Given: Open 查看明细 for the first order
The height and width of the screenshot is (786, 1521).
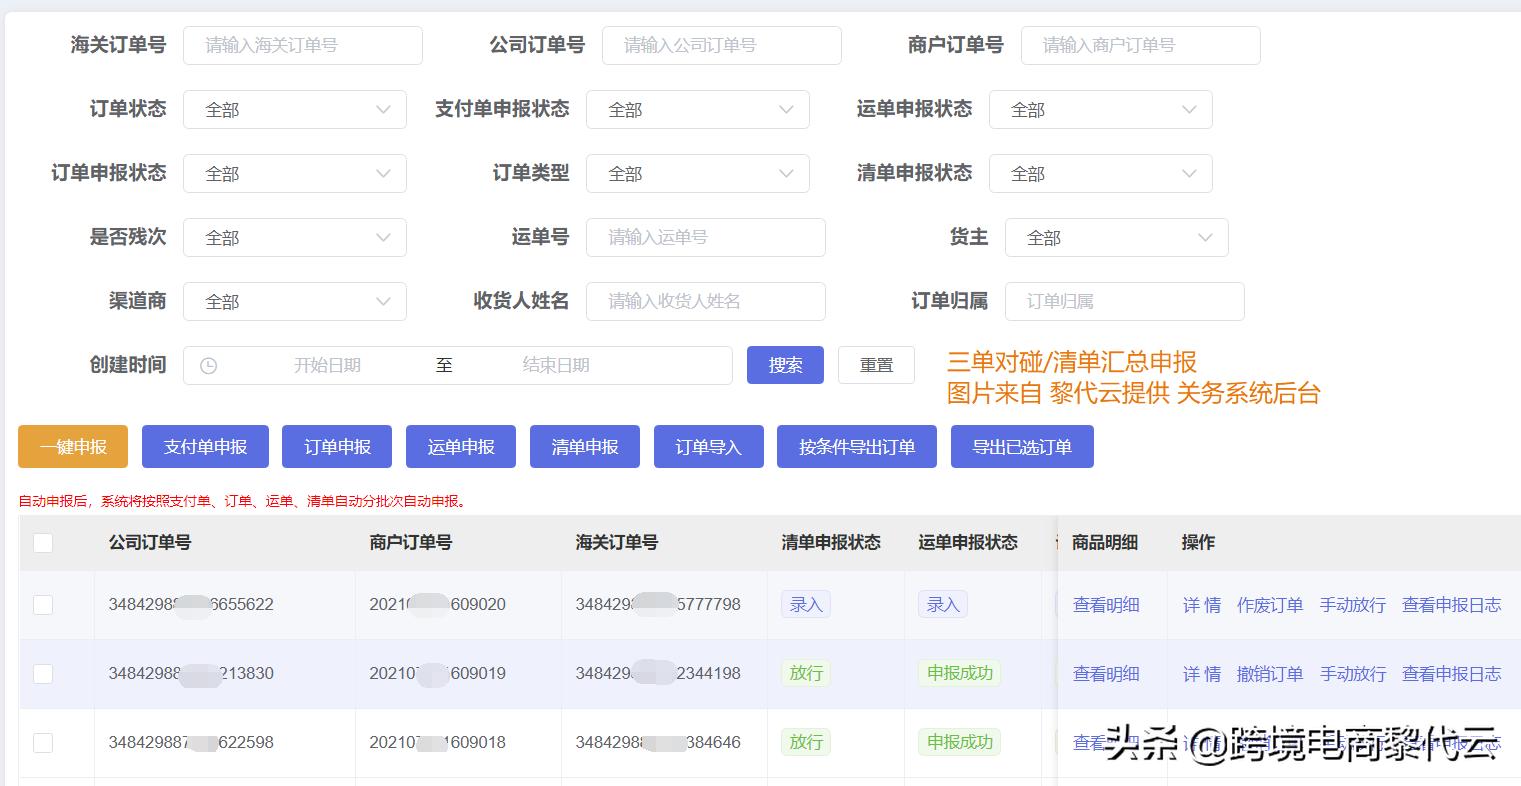Looking at the screenshot, I should pos(1105,604).
